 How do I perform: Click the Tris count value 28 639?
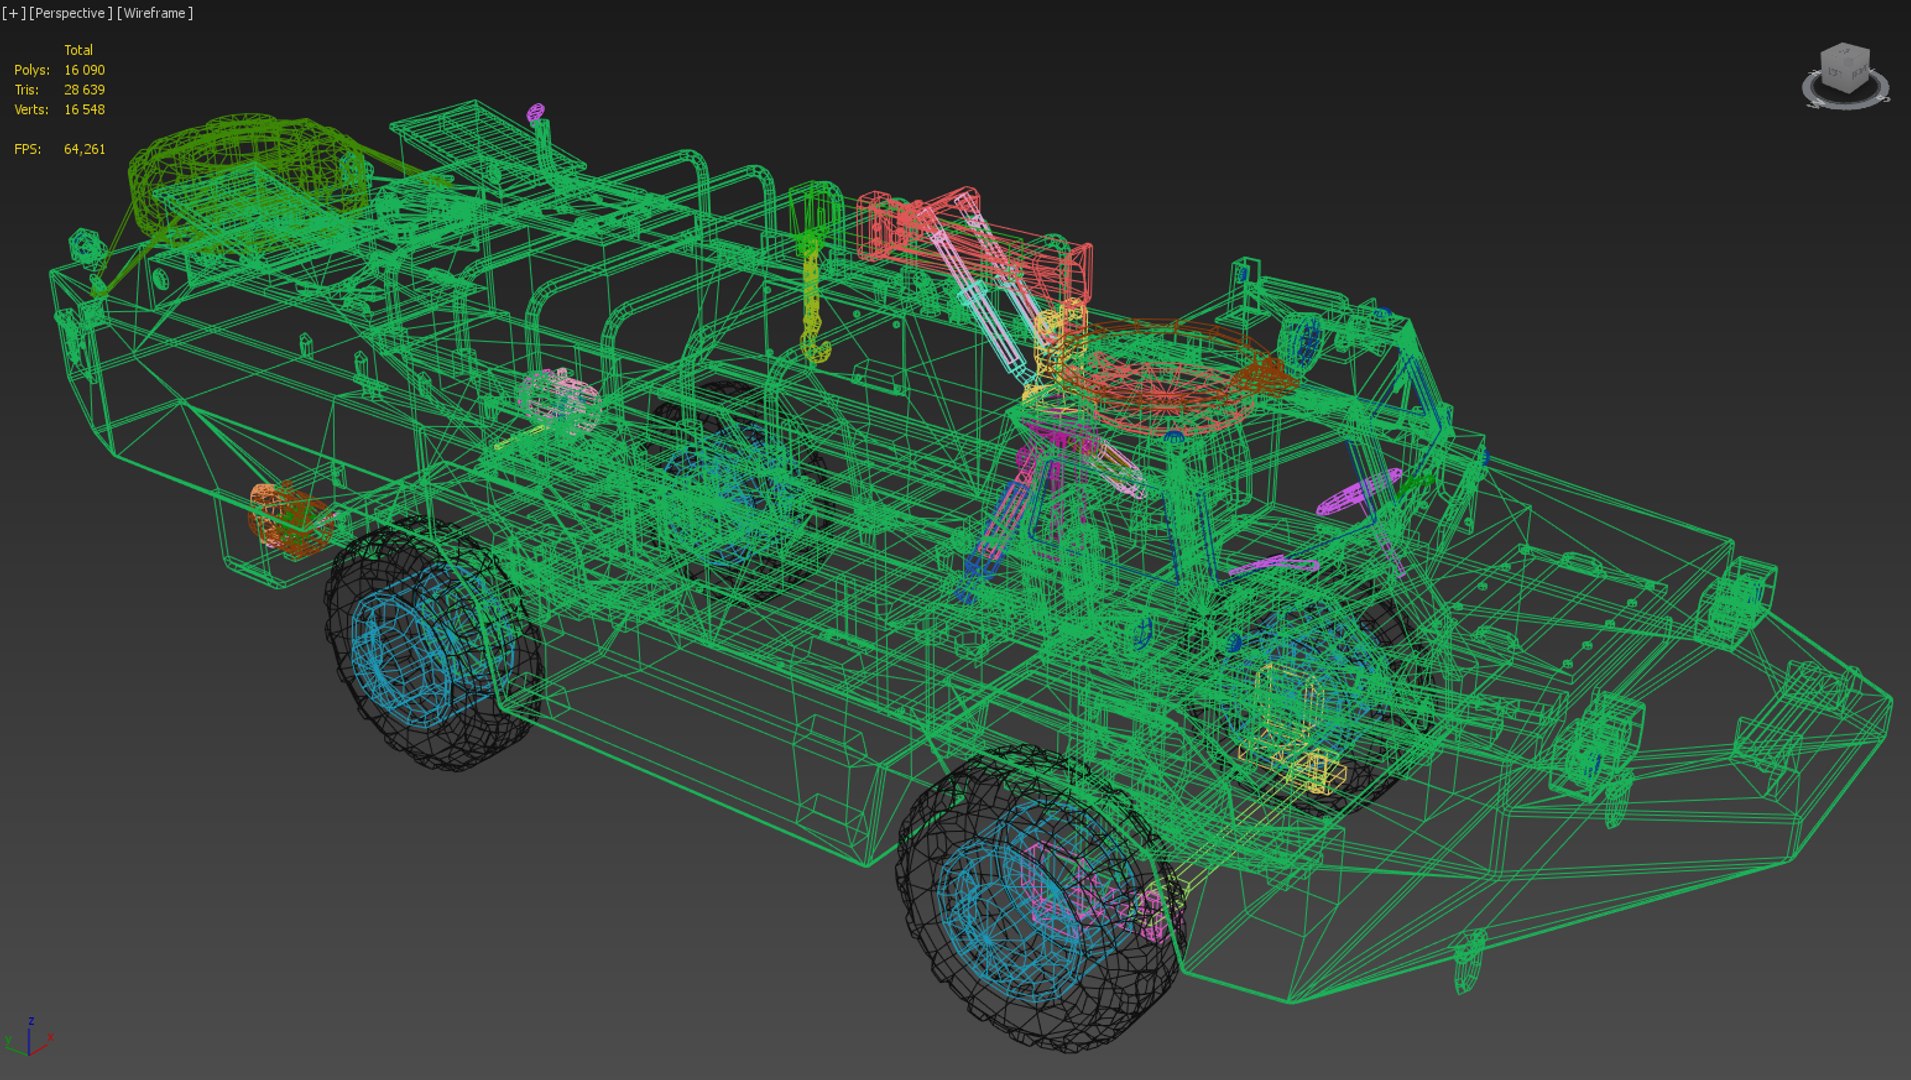pos(84,90)
